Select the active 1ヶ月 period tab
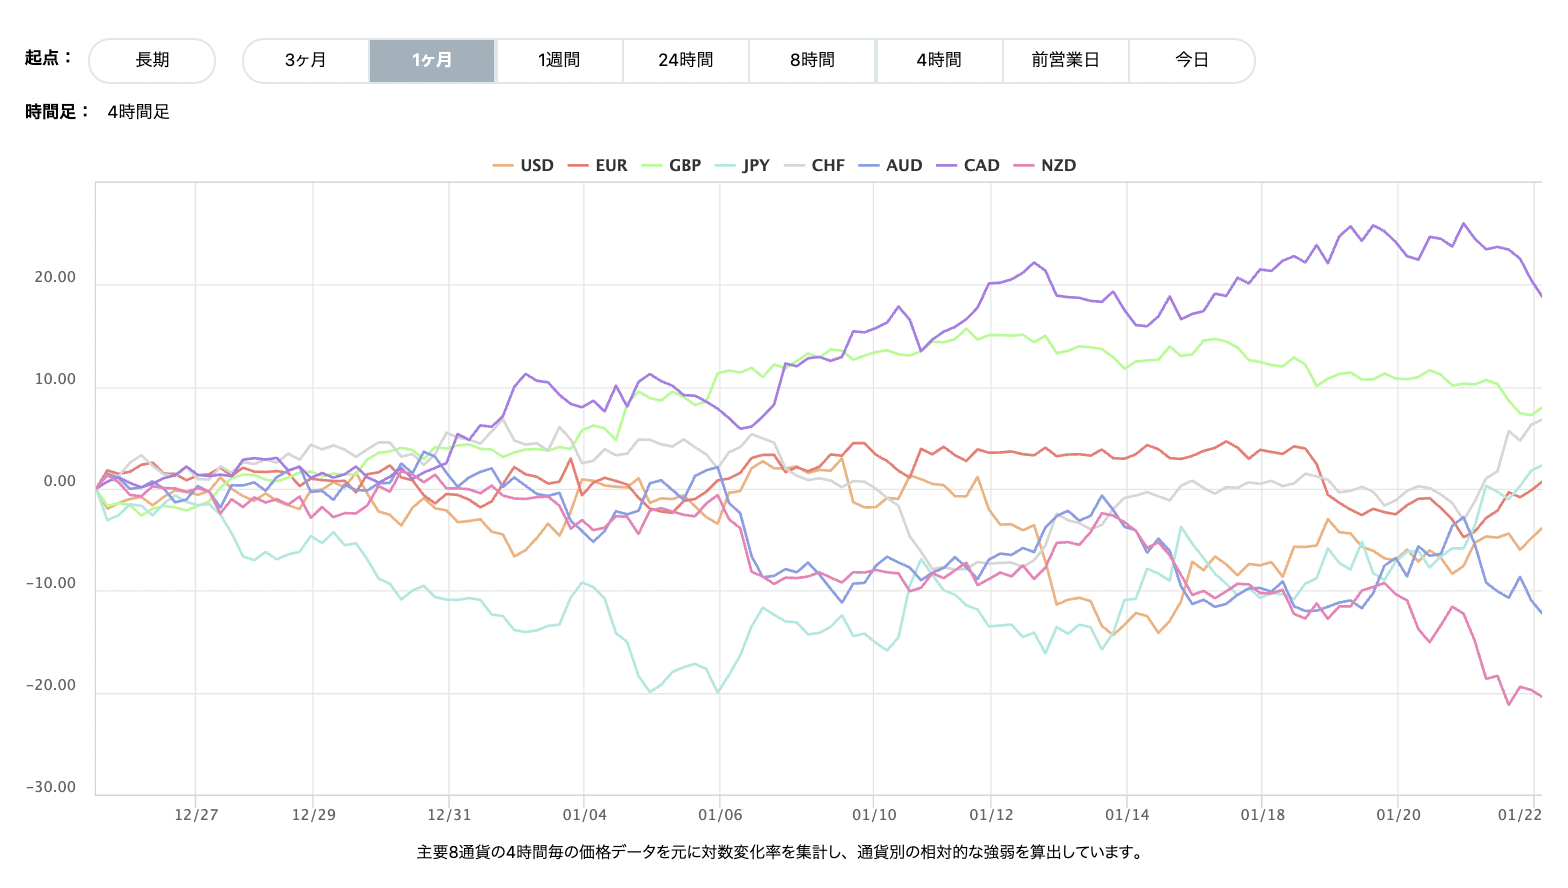Image resolution: width=1568 pixels, height=888 pixels. pyautogui.click(x=432, y=60)
